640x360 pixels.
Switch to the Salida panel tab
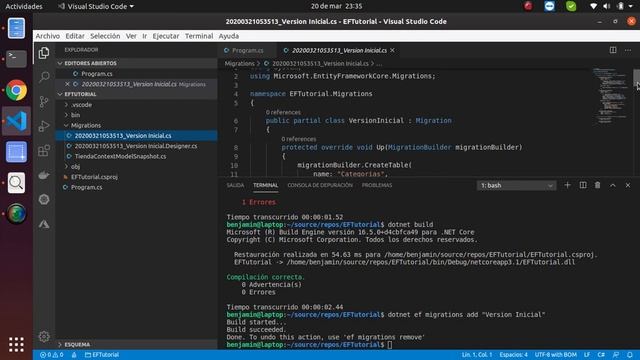coord(235,185)
